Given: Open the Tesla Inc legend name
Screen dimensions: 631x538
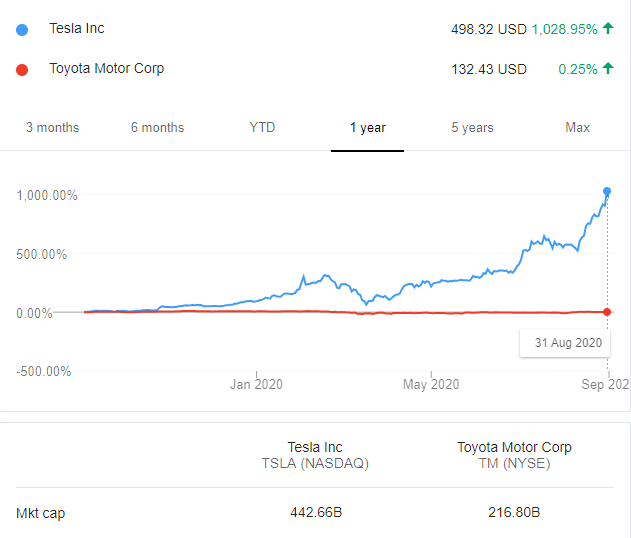Looking at the screenshot, I should [77, 29].
